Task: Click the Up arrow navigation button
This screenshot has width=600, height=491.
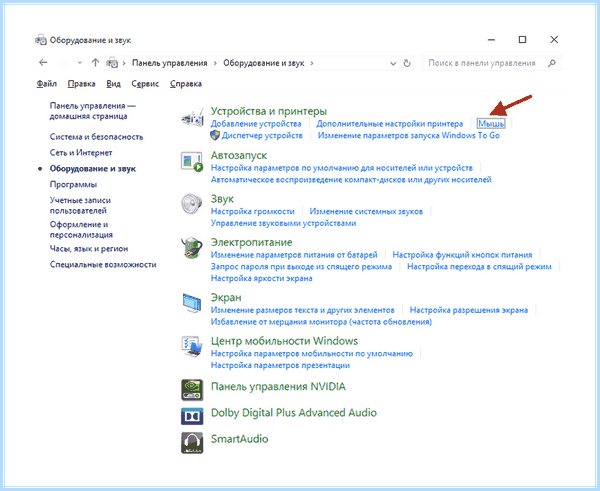Action: pos(95,62)
